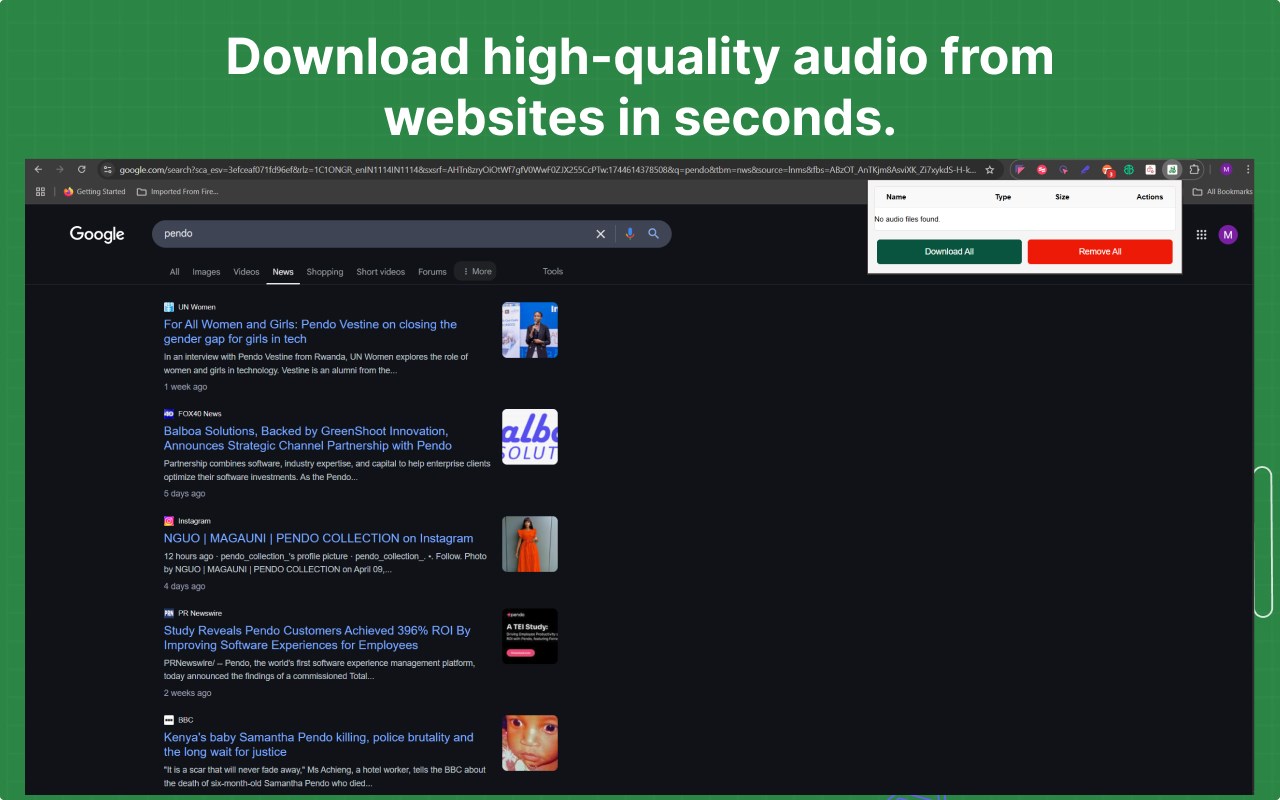Image resolution: width=1280 pixels, height=800 pixels.
Task: Click the orange dress Instagram thumbnail
Action: (530, 544)
